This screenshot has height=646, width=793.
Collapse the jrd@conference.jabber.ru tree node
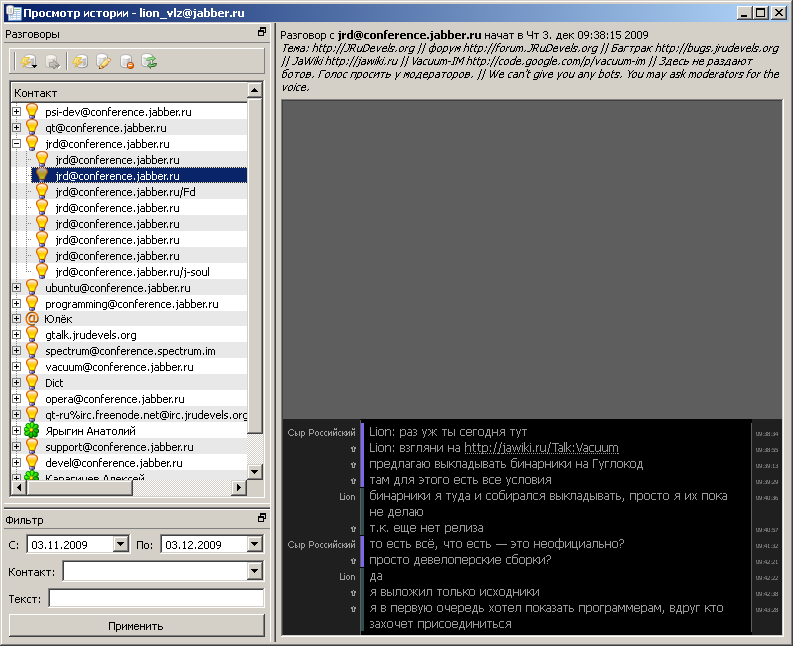[16, 144]
